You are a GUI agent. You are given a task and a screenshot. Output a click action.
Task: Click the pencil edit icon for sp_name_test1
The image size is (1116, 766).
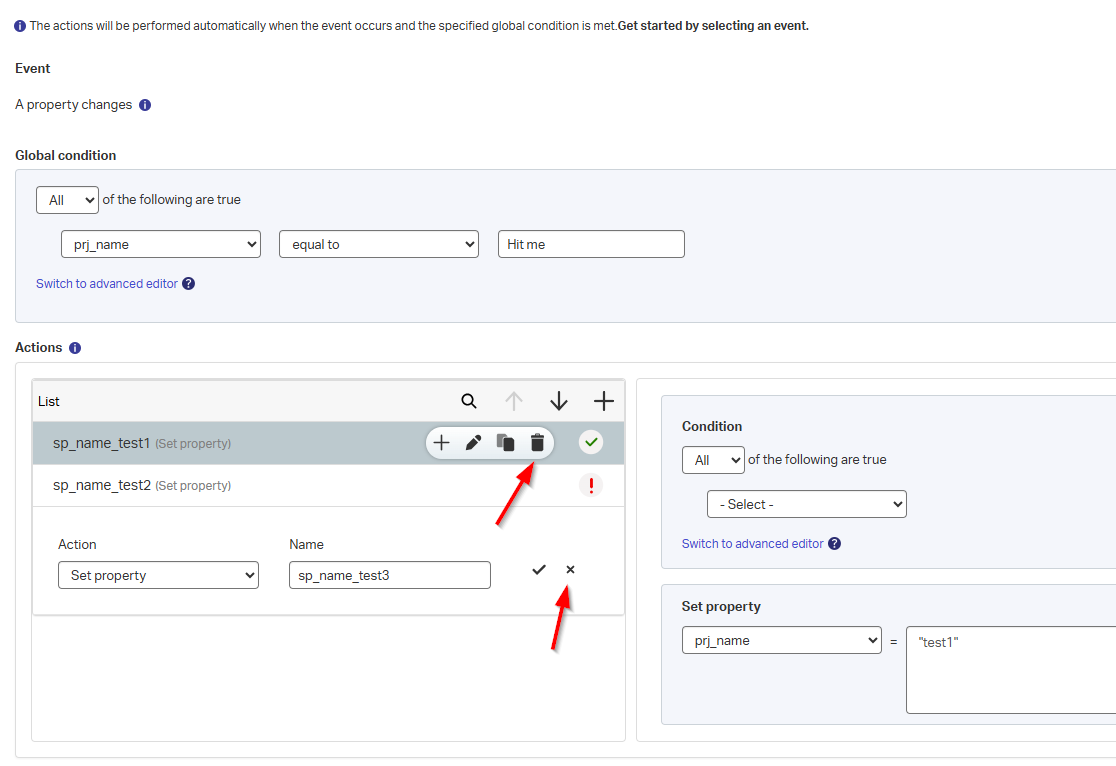tap(473, 443)
